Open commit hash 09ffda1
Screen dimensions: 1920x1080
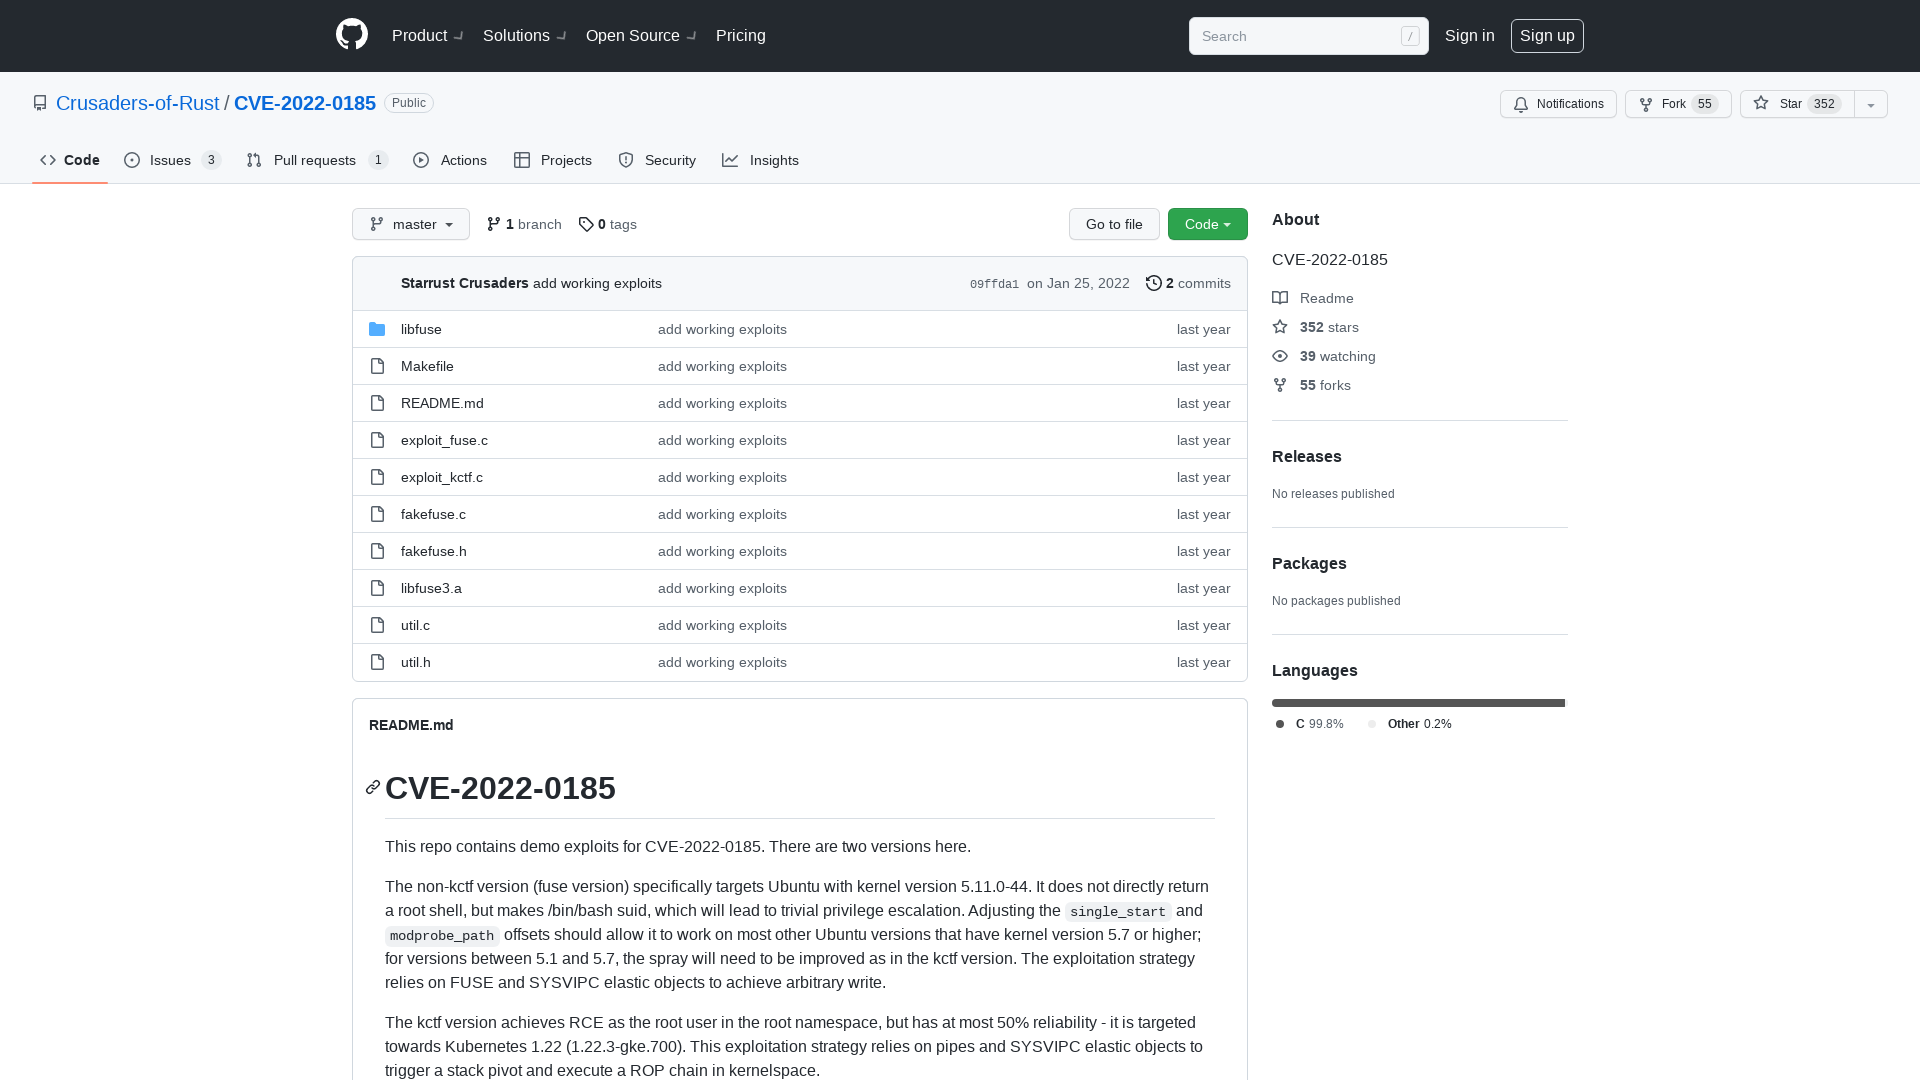click(x=994, y=284)
